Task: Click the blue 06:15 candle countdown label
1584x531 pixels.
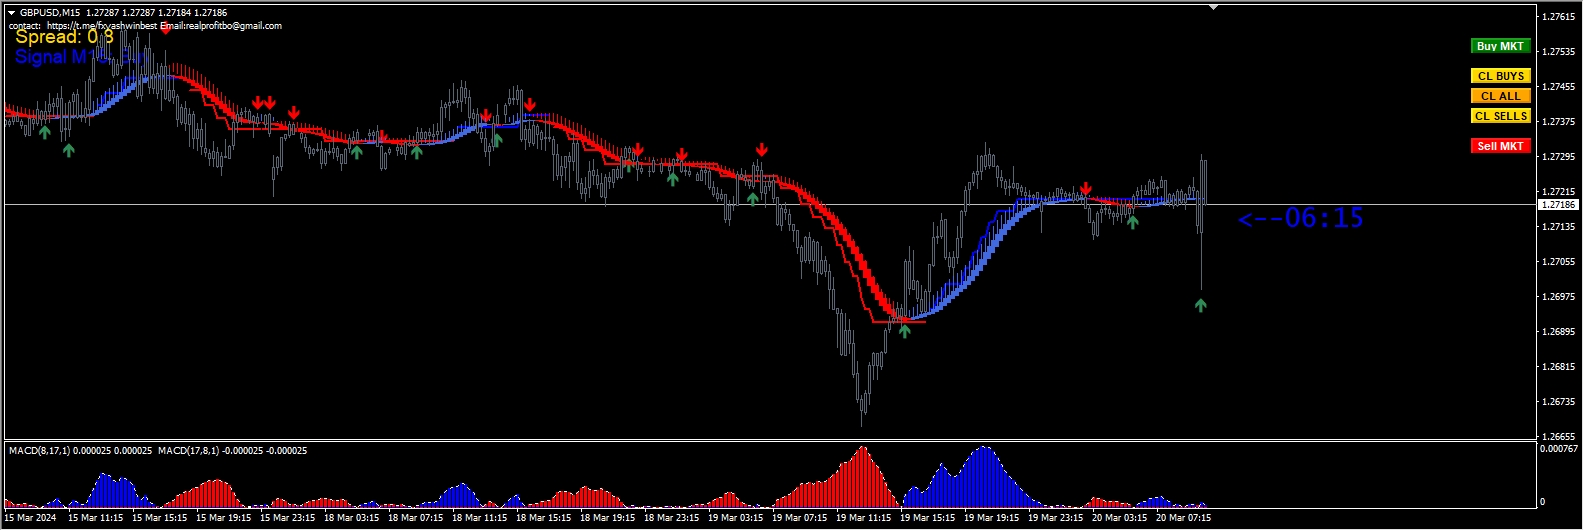Action: point(1300,218)
